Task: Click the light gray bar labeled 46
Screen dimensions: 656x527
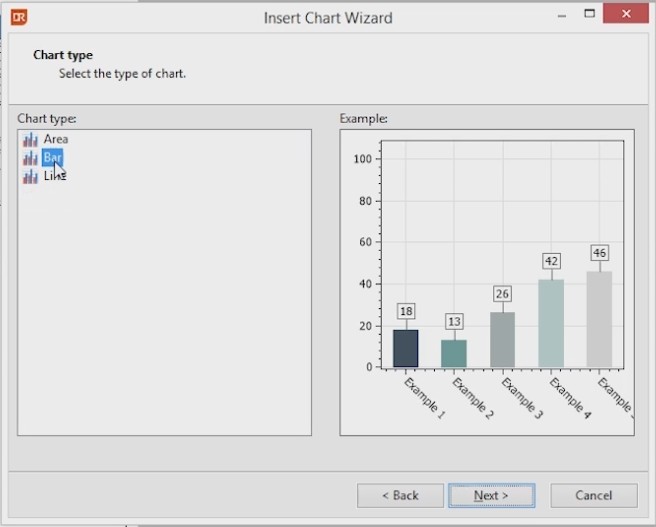Action: (599, 319)
